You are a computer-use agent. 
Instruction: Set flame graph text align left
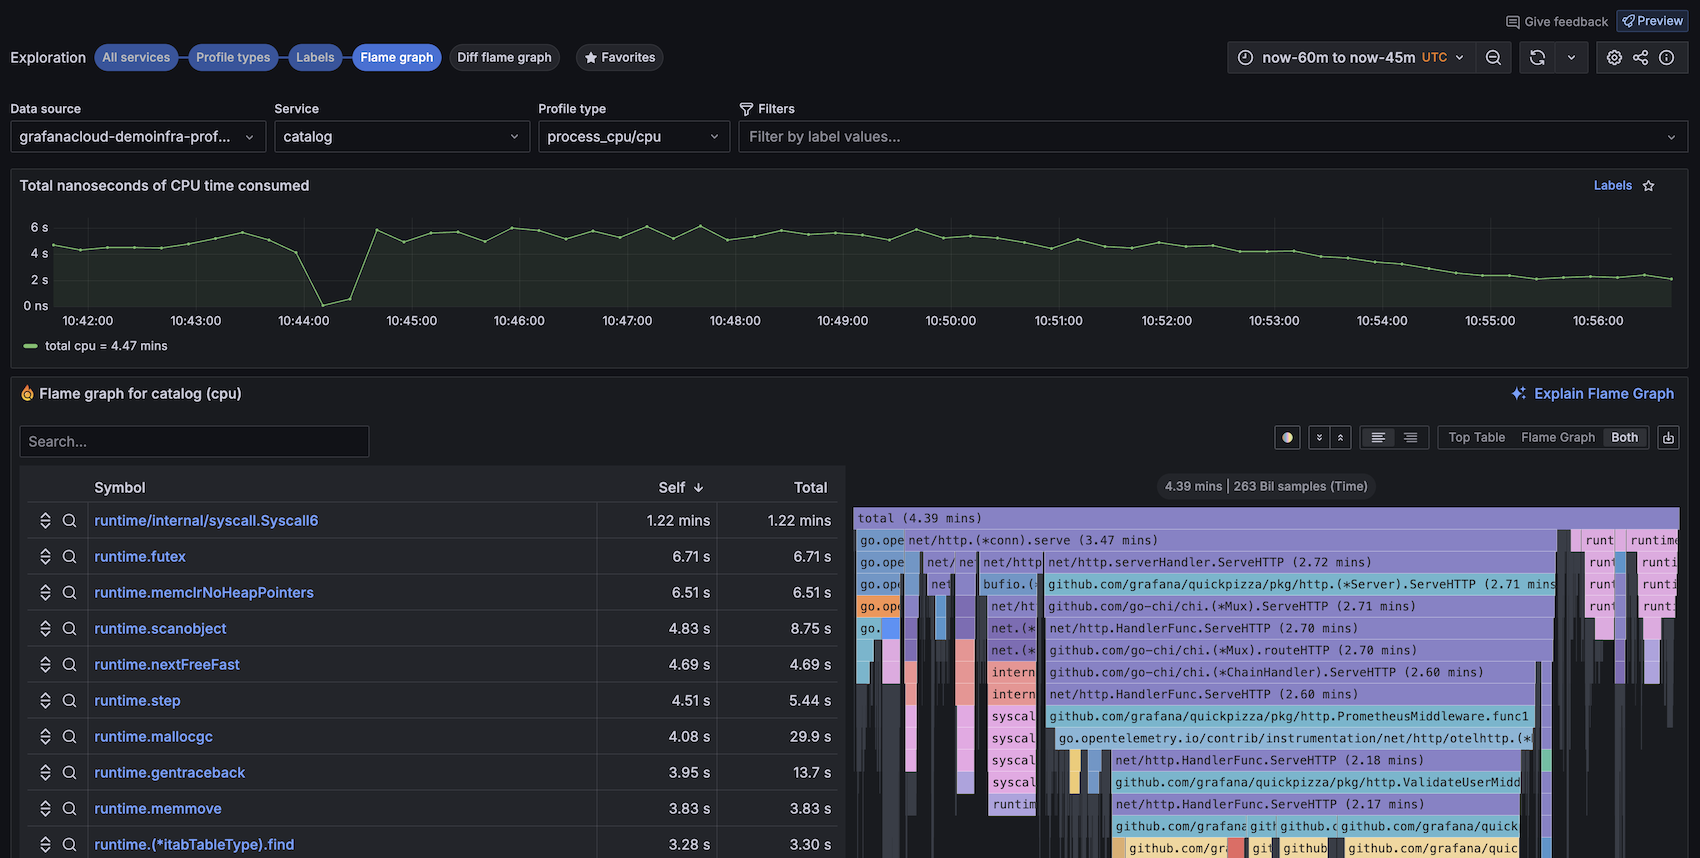(1378, 438)
